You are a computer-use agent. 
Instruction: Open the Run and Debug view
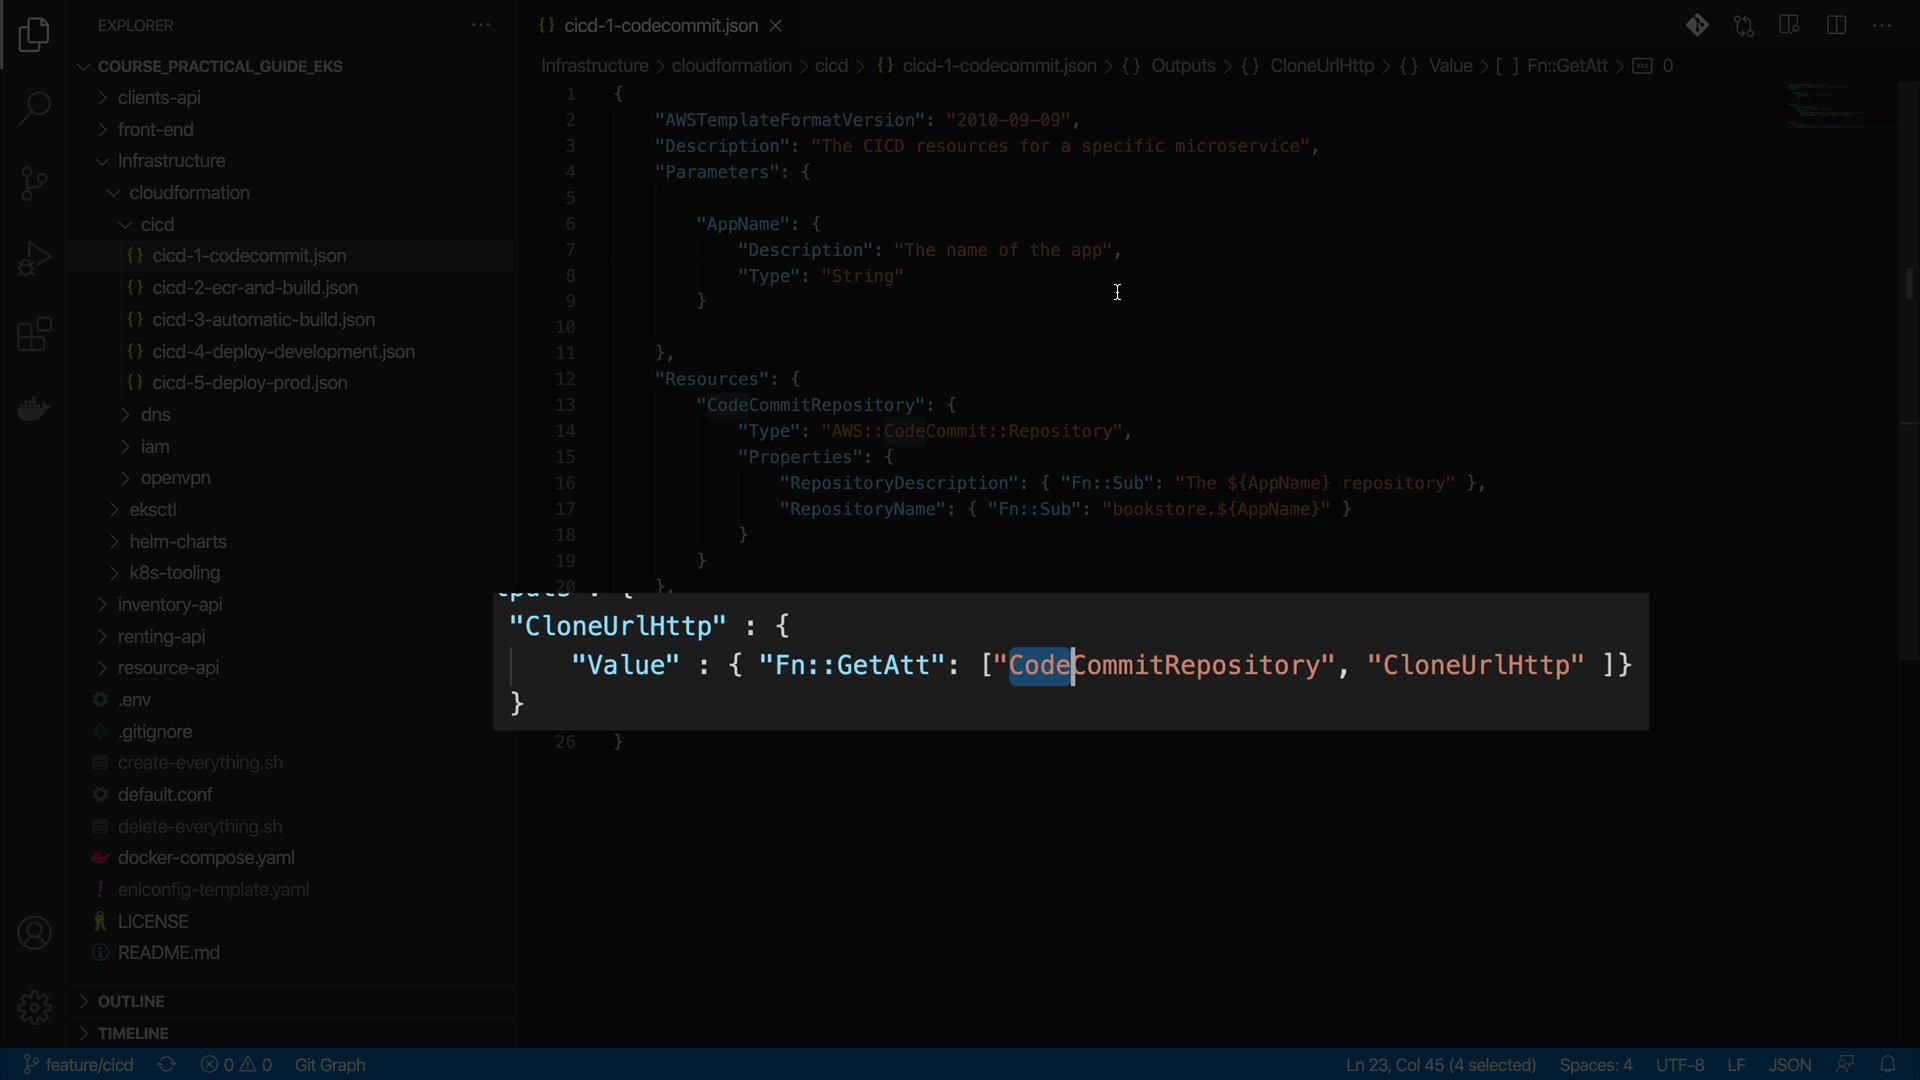coord(34,259)
